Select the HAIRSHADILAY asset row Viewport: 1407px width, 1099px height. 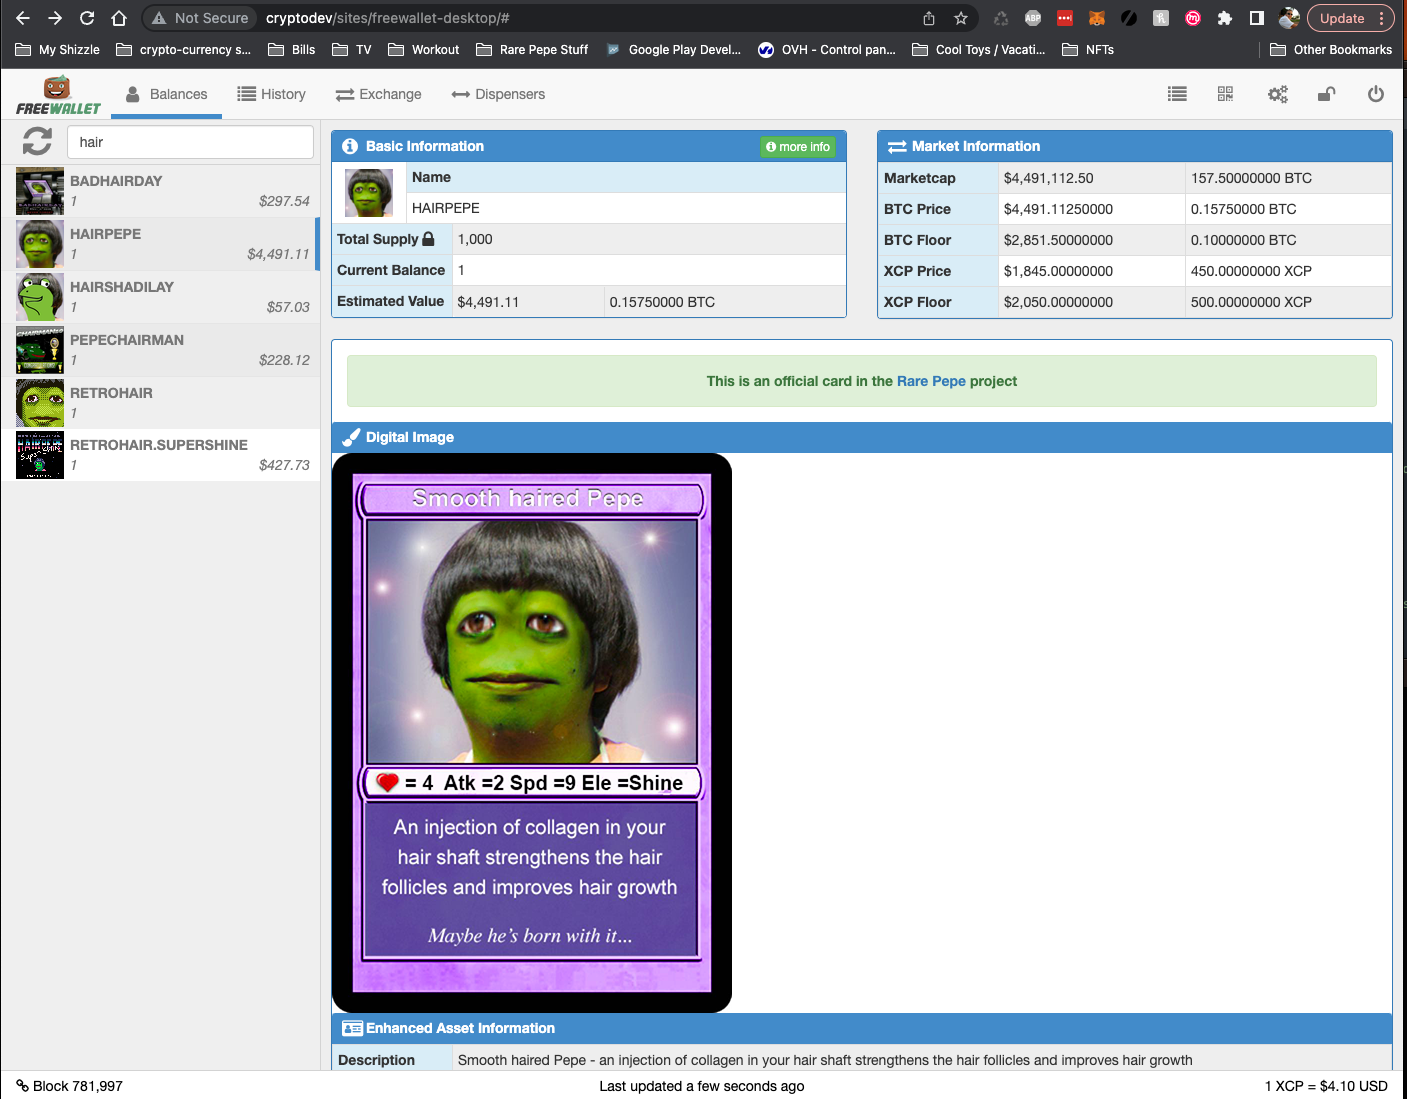point(160,297)
